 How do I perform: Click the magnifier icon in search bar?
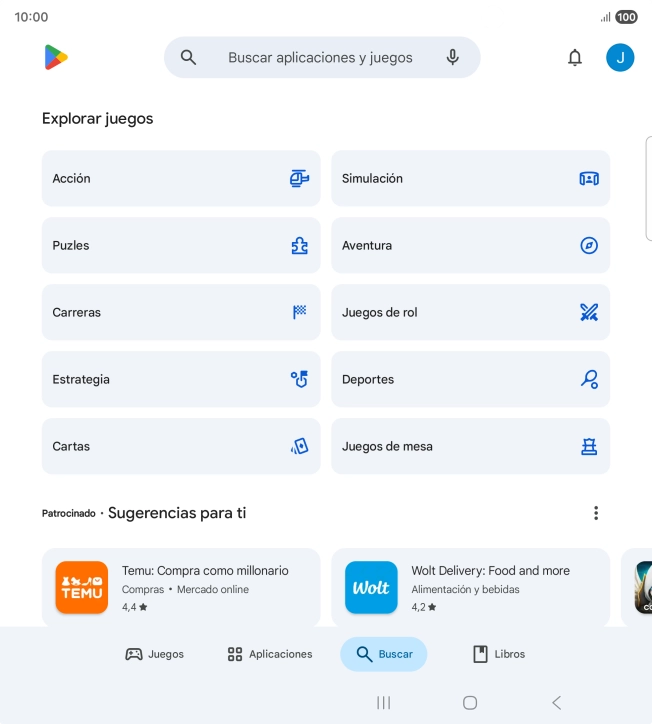(188, 57)
